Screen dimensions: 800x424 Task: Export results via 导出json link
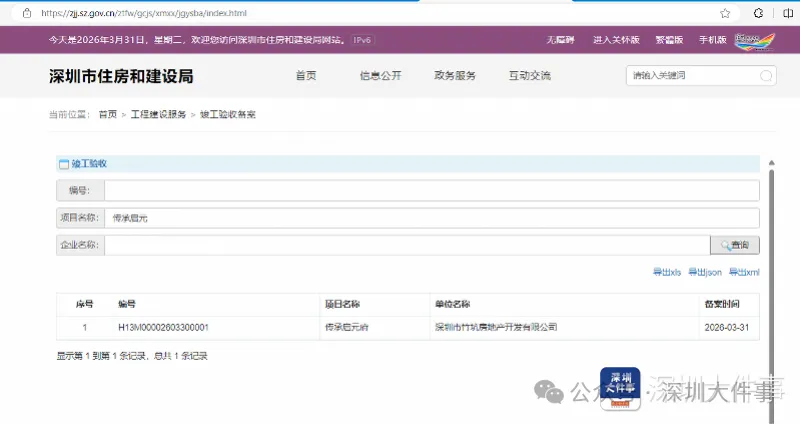tap(705, 272)
